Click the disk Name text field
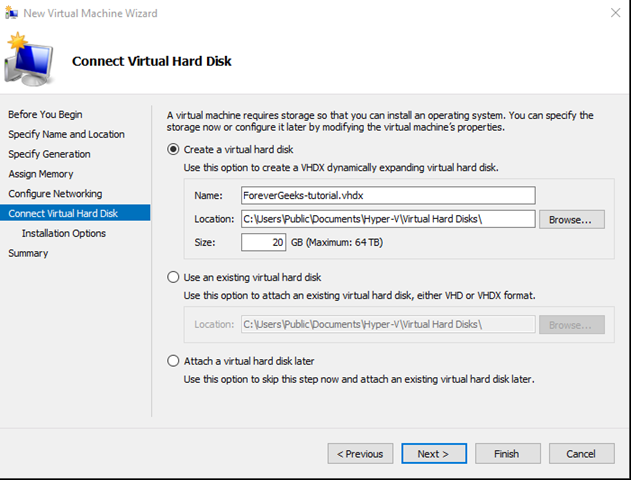The image size is (631, 480). 388,196
